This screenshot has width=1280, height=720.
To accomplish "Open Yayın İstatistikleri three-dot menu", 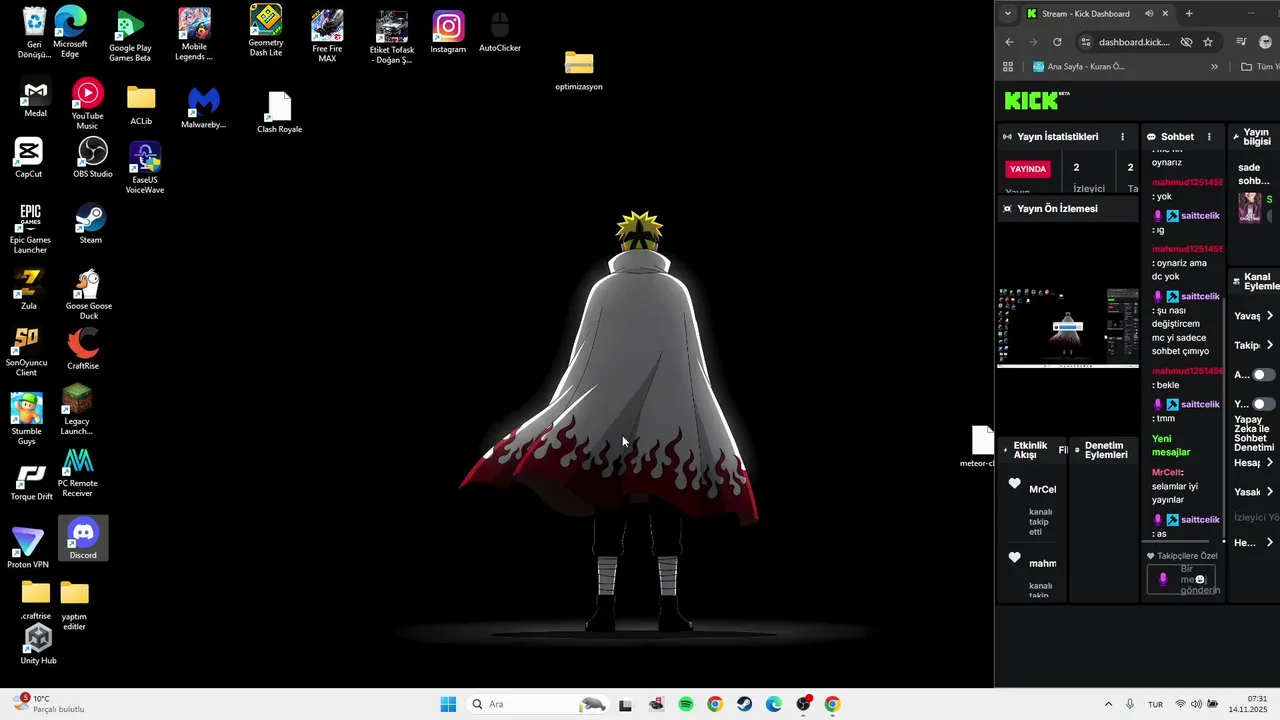I will [1123, 137].
